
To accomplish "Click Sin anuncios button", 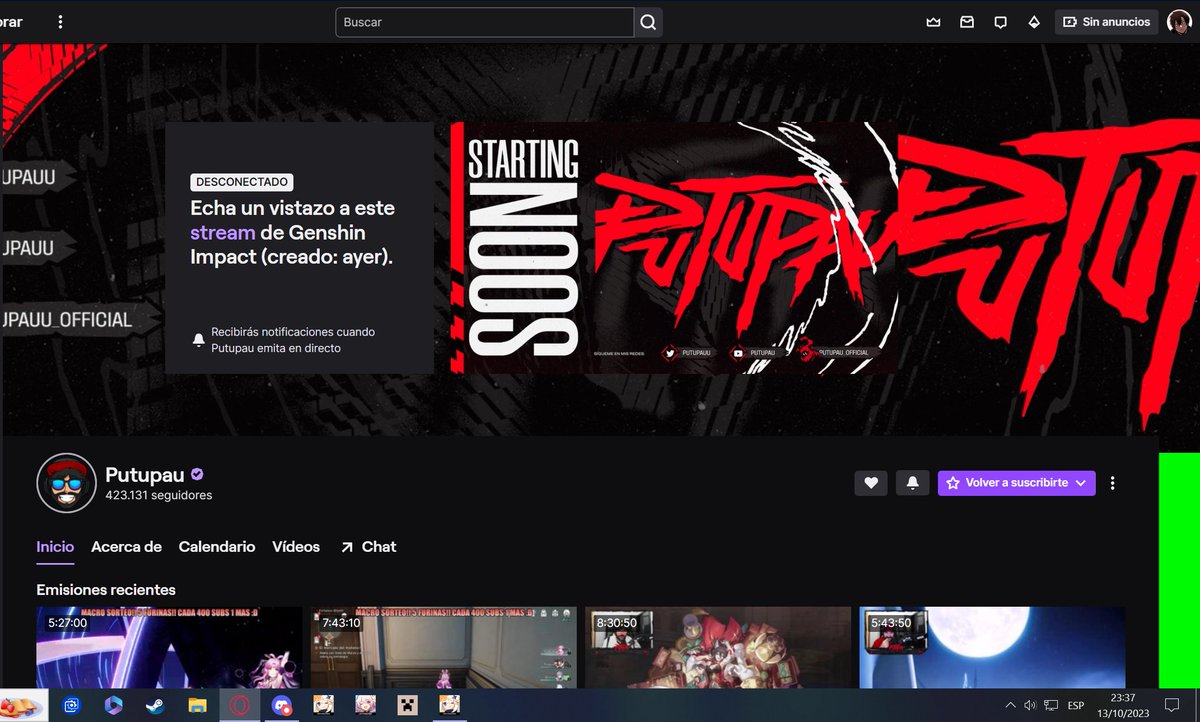I will pos(1107,22).
